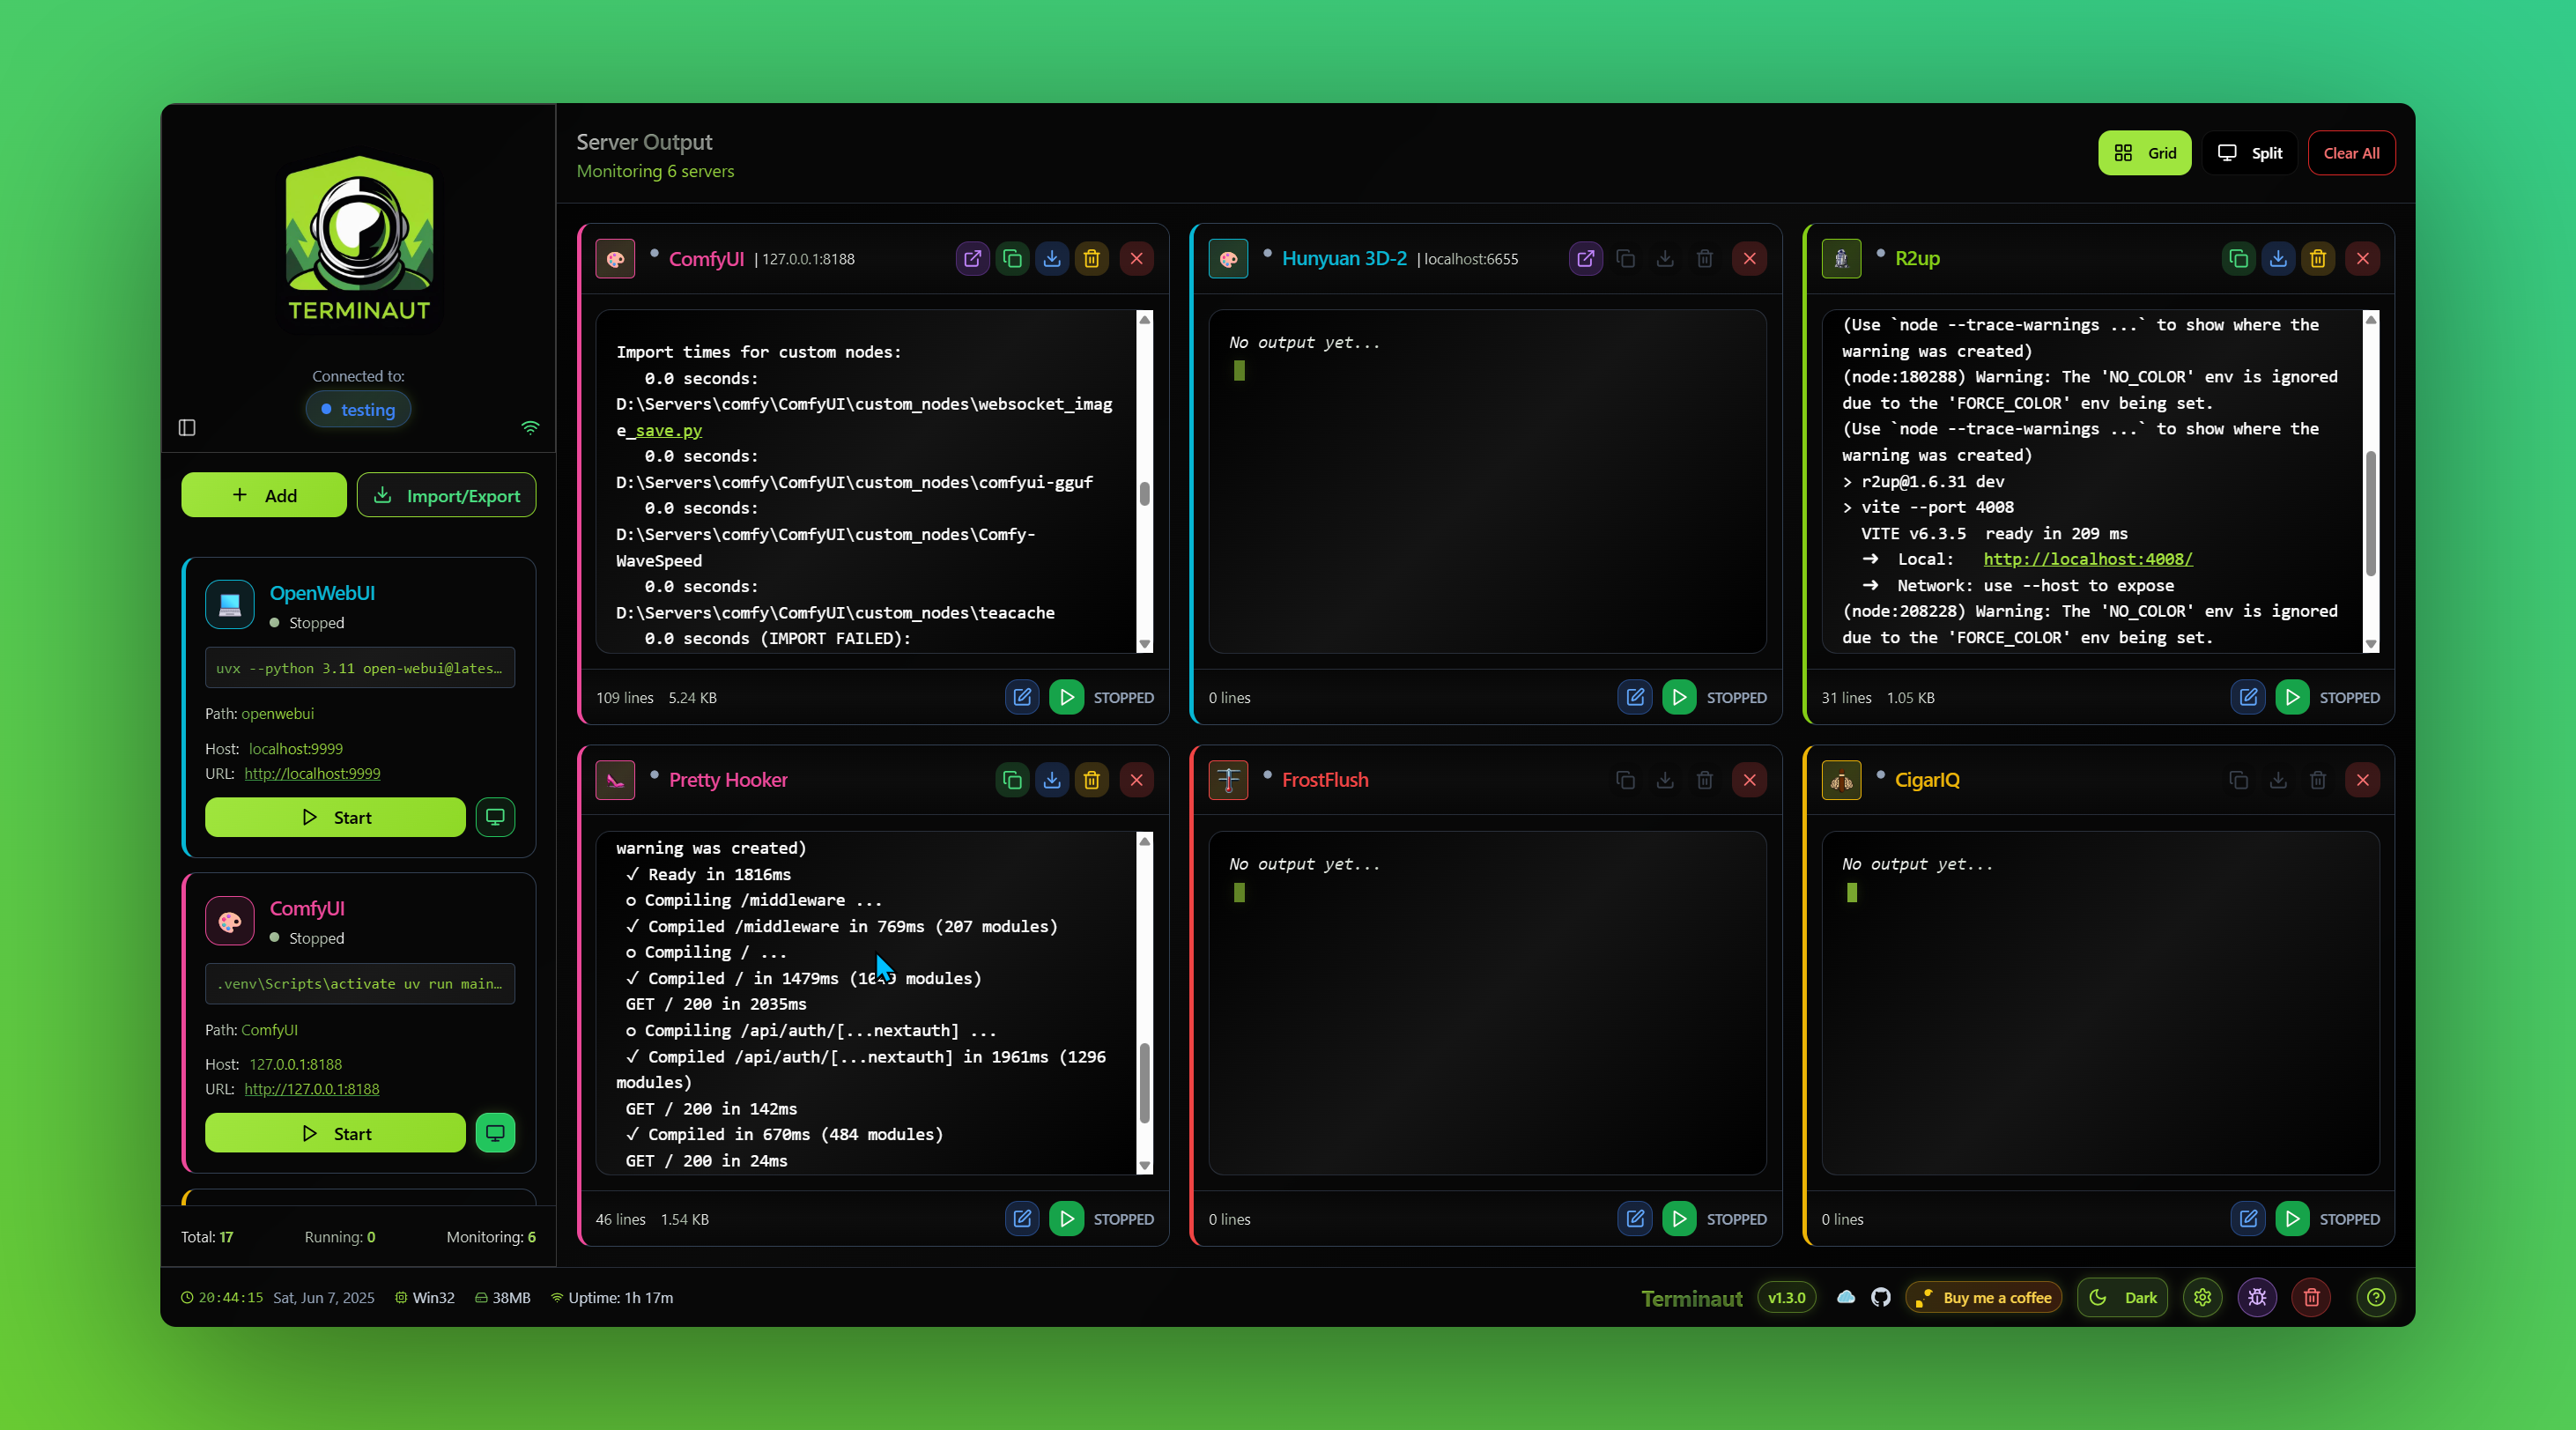Open ComfyUI in external browser icon

tap(972, 259)
